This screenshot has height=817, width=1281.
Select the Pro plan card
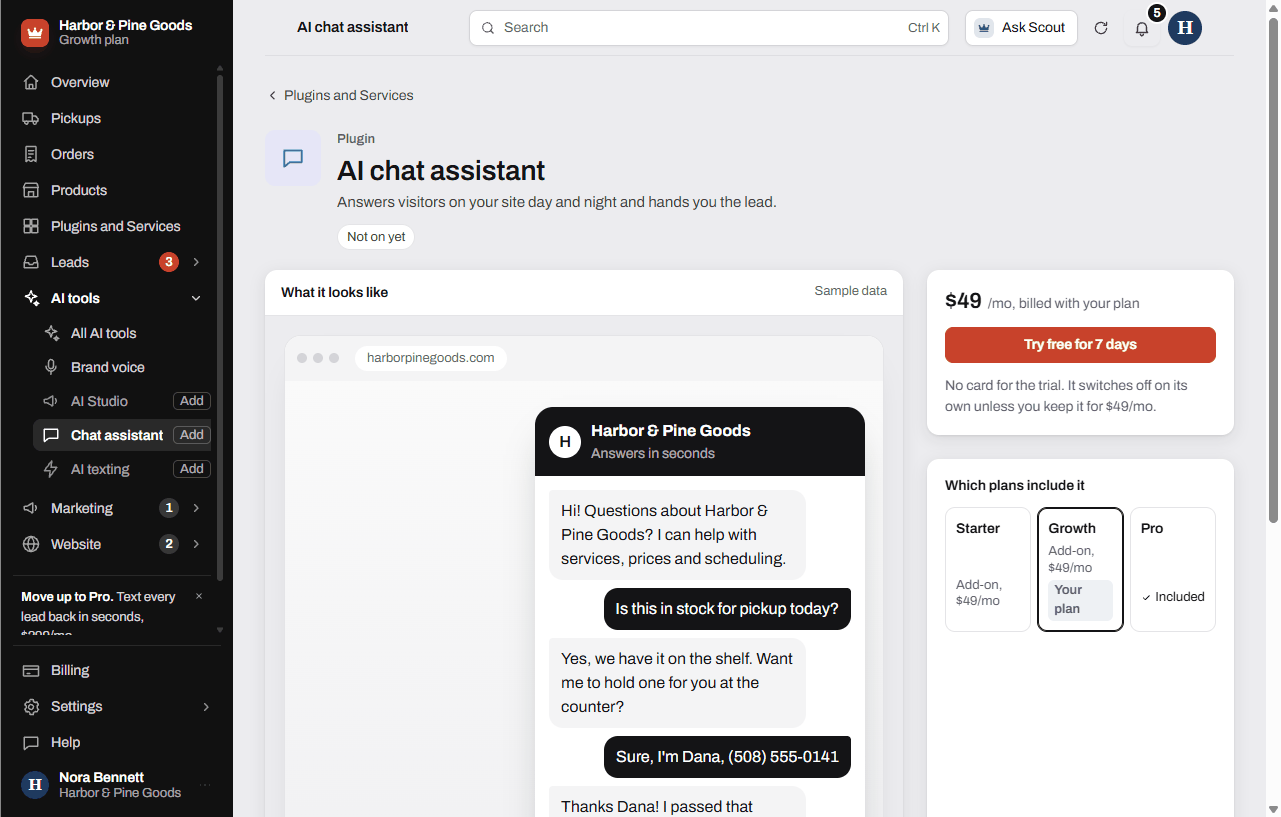(1173, 569)
